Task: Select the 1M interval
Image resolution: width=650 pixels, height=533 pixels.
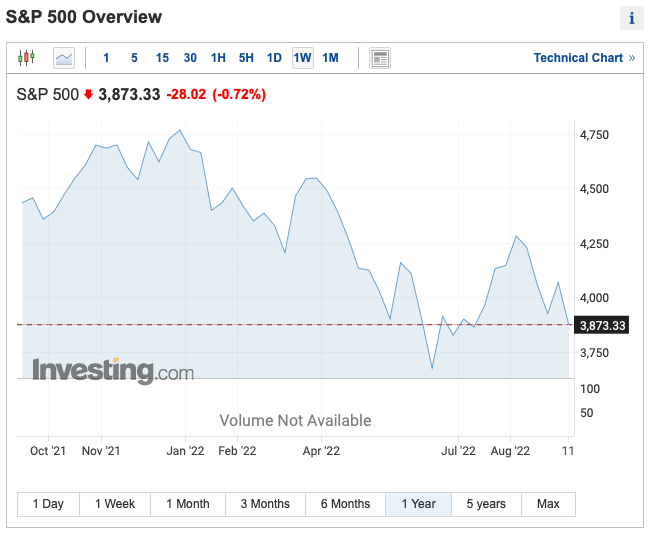Action: coord(330,58)
